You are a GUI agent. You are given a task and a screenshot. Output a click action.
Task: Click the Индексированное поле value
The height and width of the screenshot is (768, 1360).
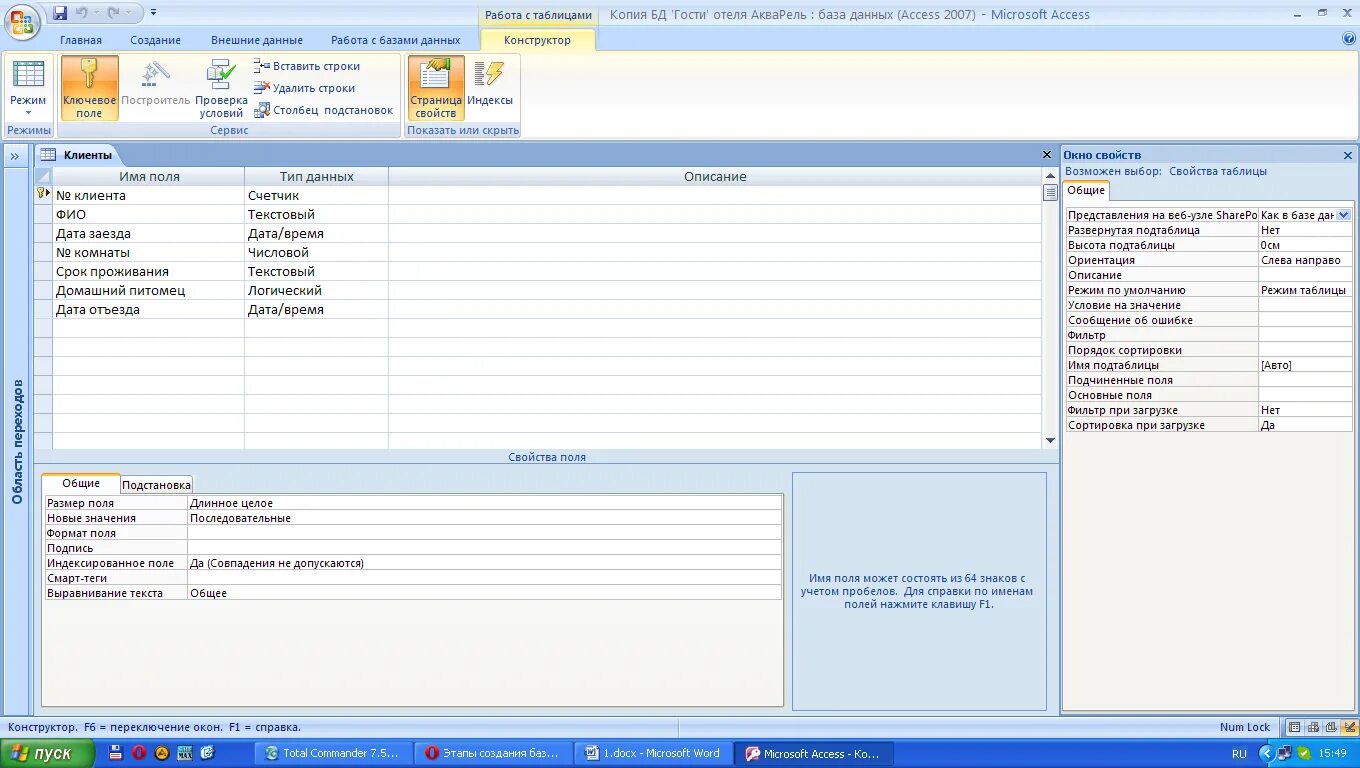[484, 563]
